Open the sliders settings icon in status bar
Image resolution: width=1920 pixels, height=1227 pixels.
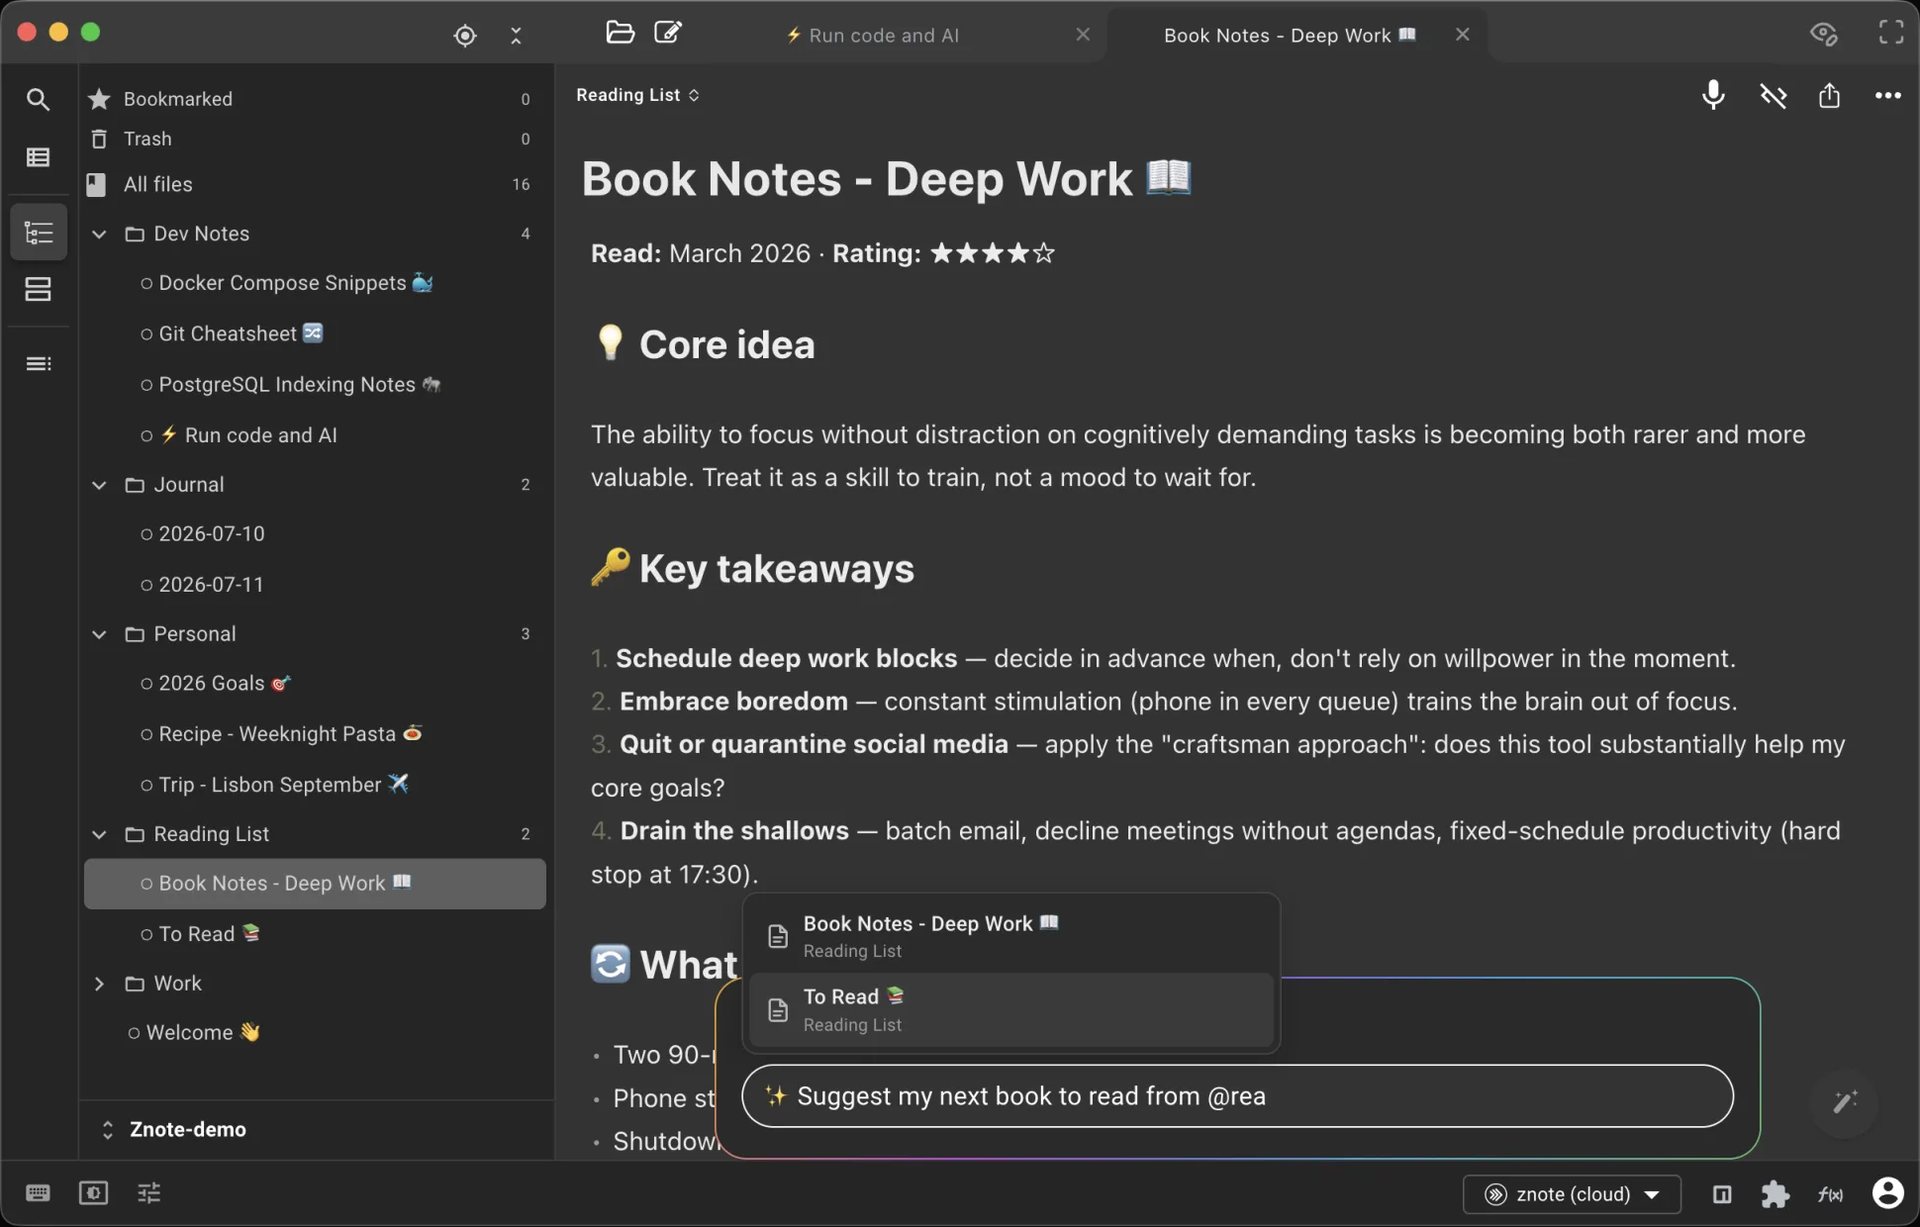click(x=148, y=1192)
